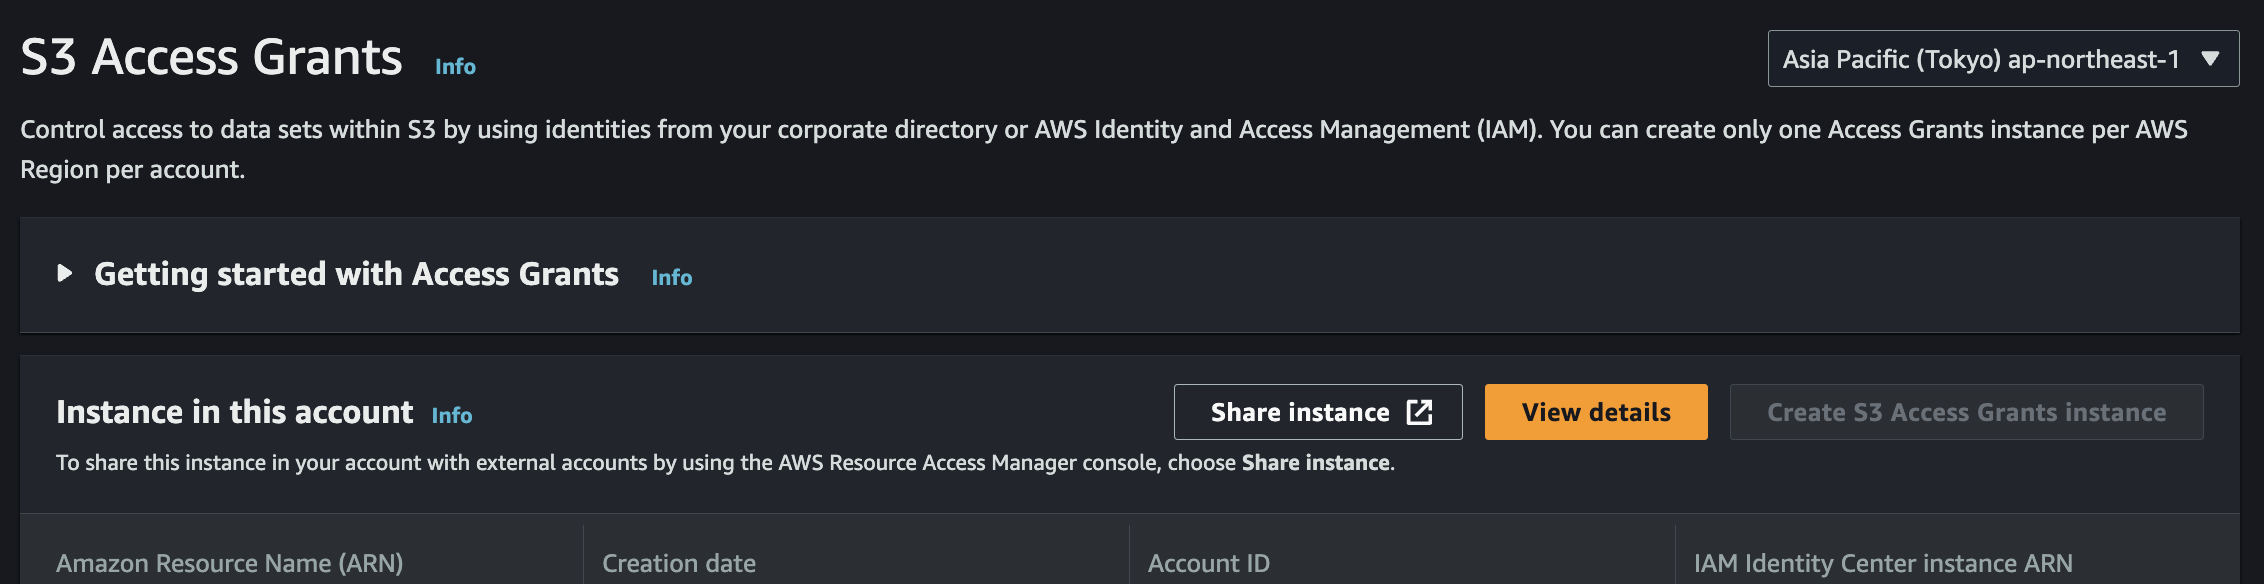Click the Account ID column header

(1209, 563)
